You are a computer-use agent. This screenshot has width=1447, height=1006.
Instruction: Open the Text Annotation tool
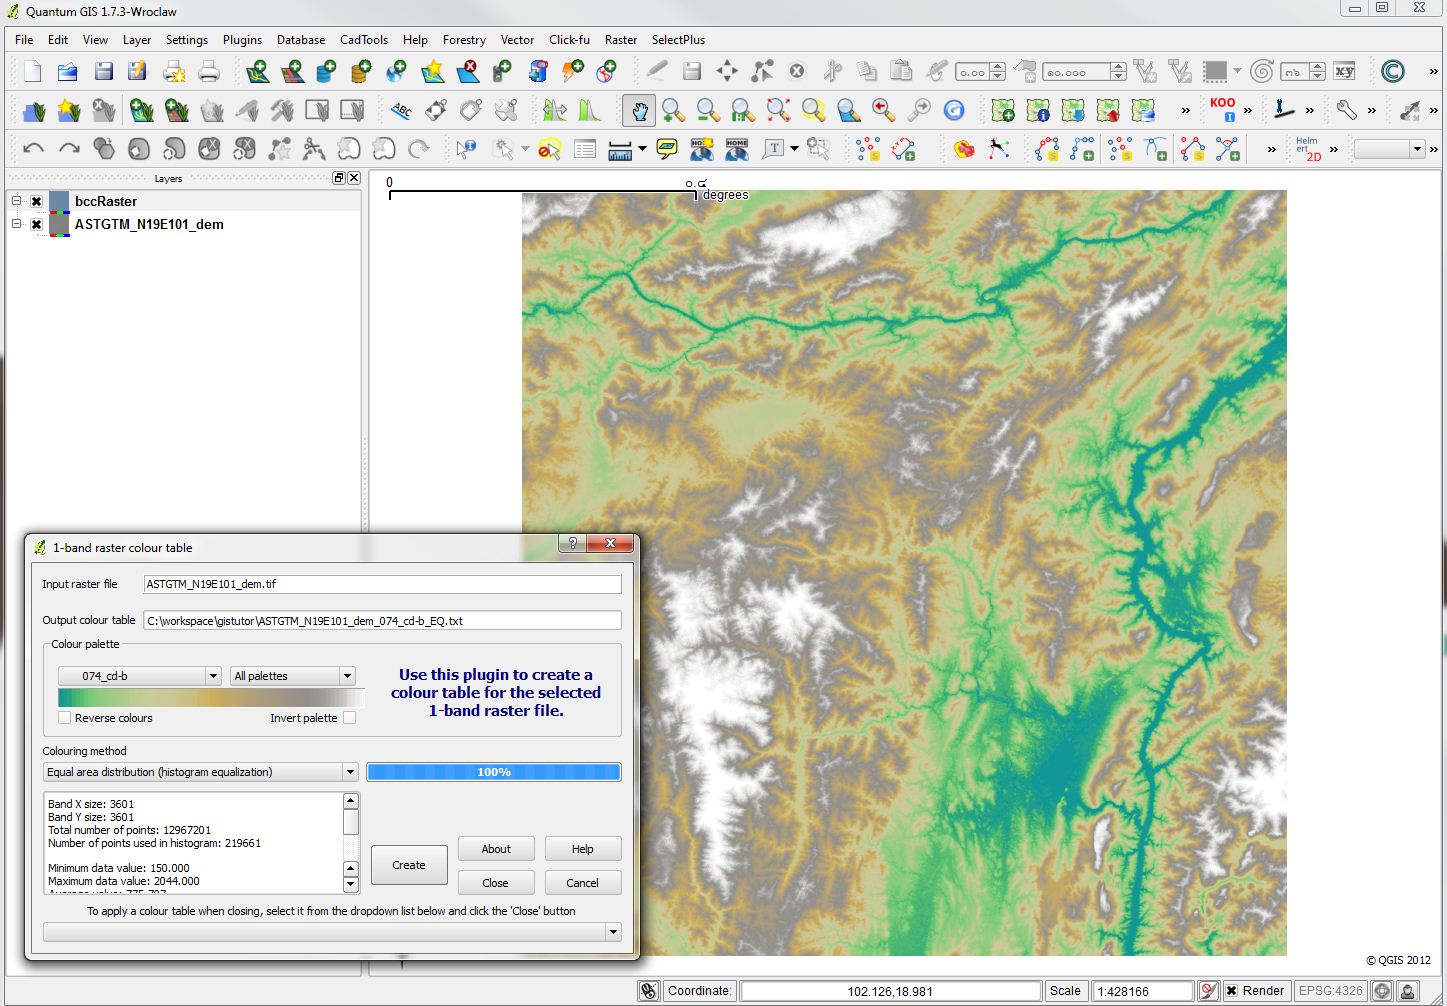click(x=772, y=148)
